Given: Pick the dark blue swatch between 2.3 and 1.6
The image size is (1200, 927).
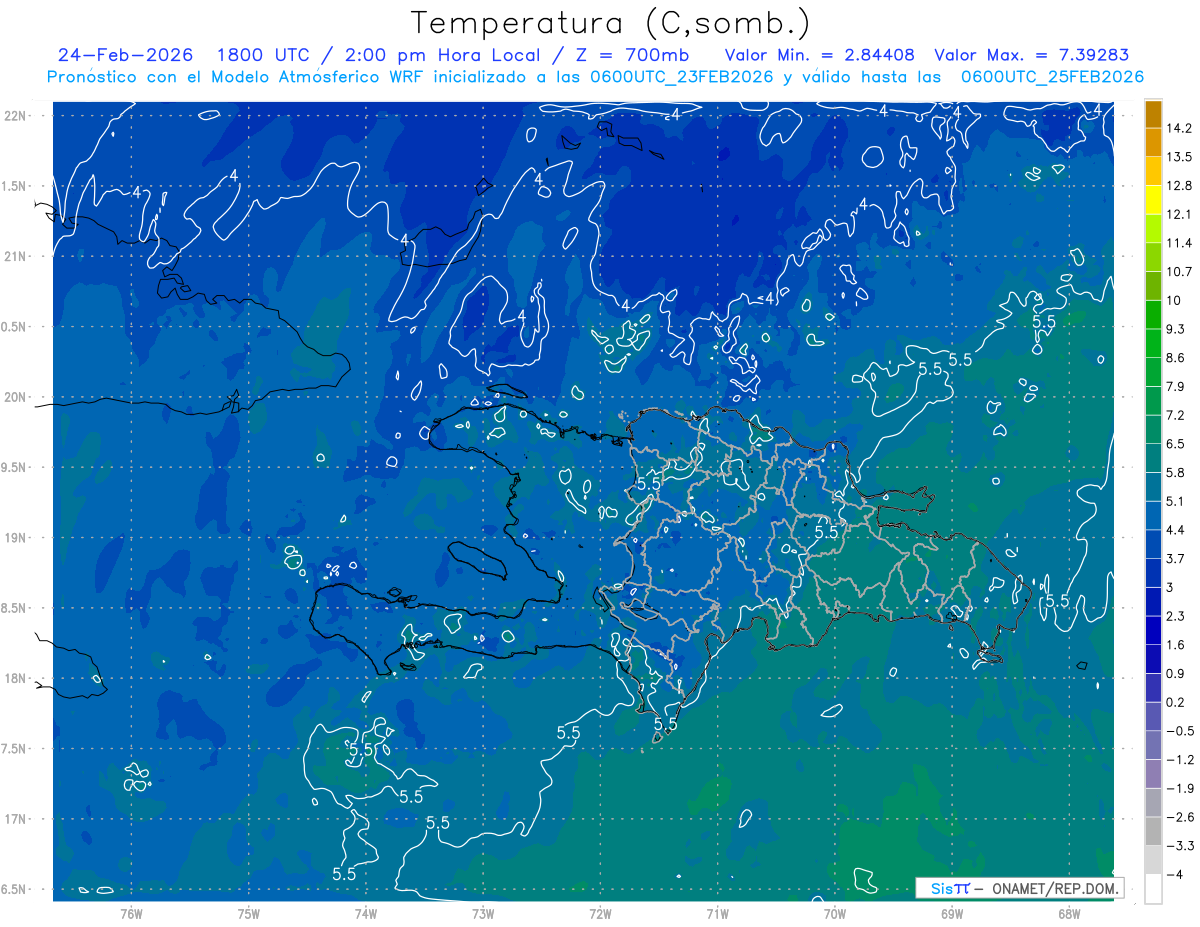Looking at the screenshot, I should click(1153, 630).
